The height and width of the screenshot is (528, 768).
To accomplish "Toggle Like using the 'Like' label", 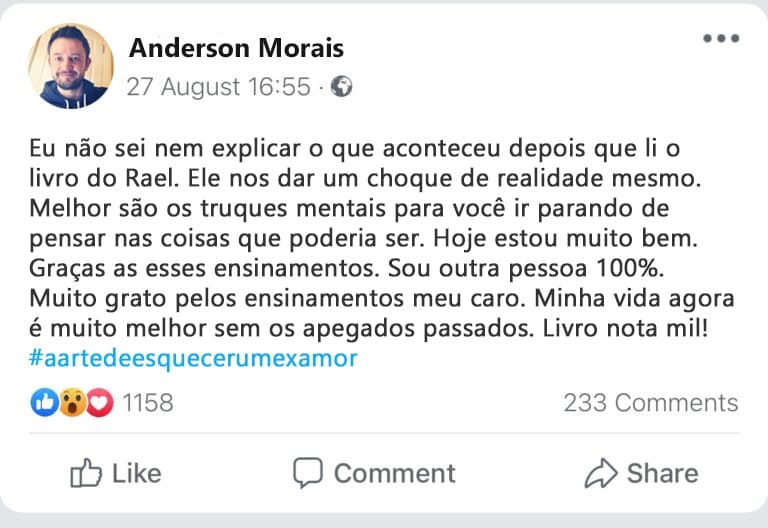I will pos(137,473).
